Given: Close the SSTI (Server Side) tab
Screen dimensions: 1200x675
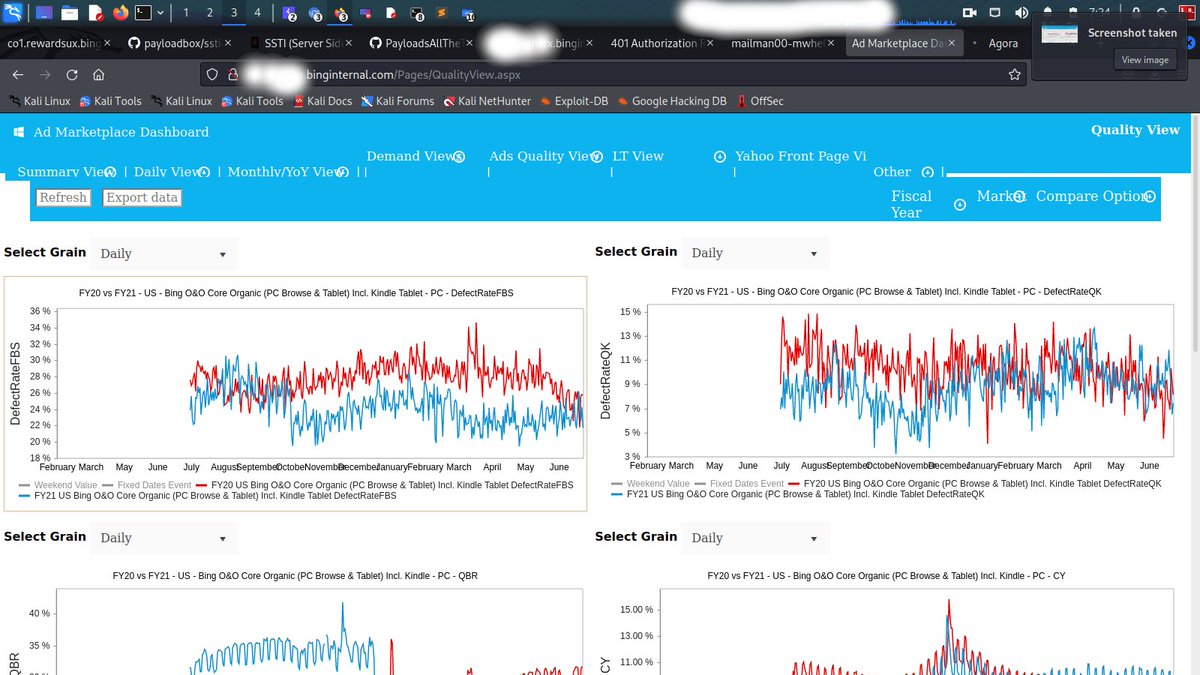Looking at the screenshot, I should [348, 43].
